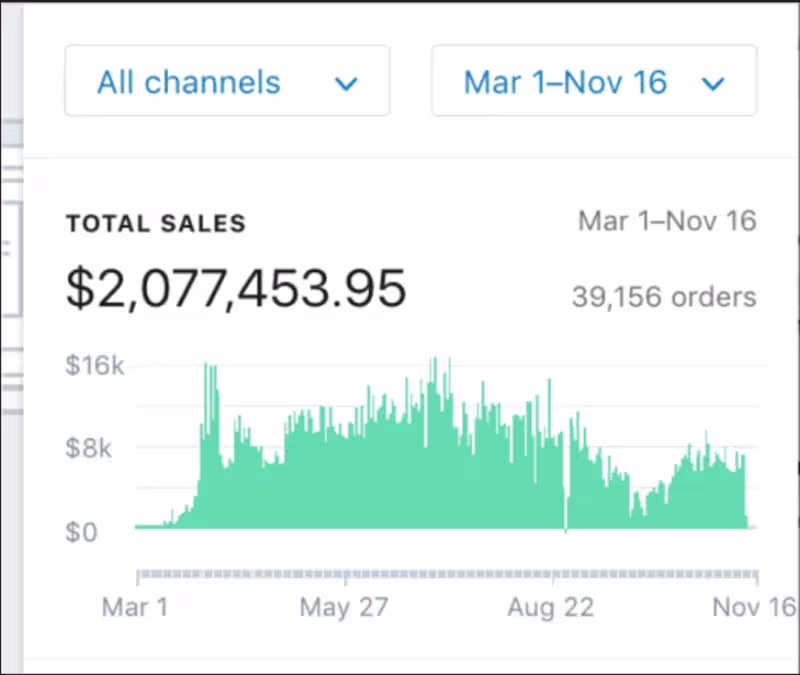This screenshot has height=675, width=800.
Task: Select the $2,077,453.95 total sales figure
Action: (236, 289)
